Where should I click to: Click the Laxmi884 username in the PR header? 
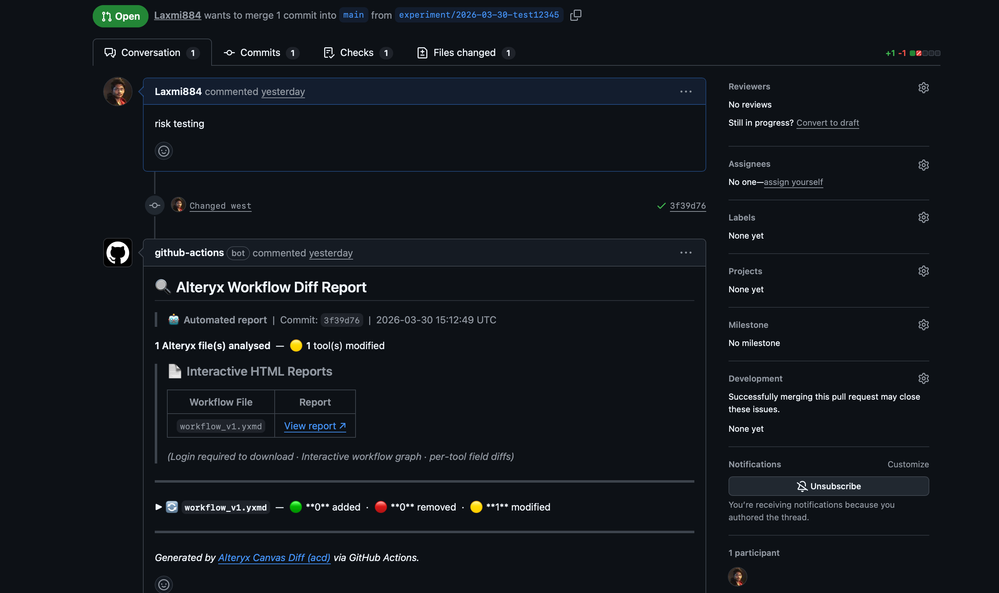[177, 15]
